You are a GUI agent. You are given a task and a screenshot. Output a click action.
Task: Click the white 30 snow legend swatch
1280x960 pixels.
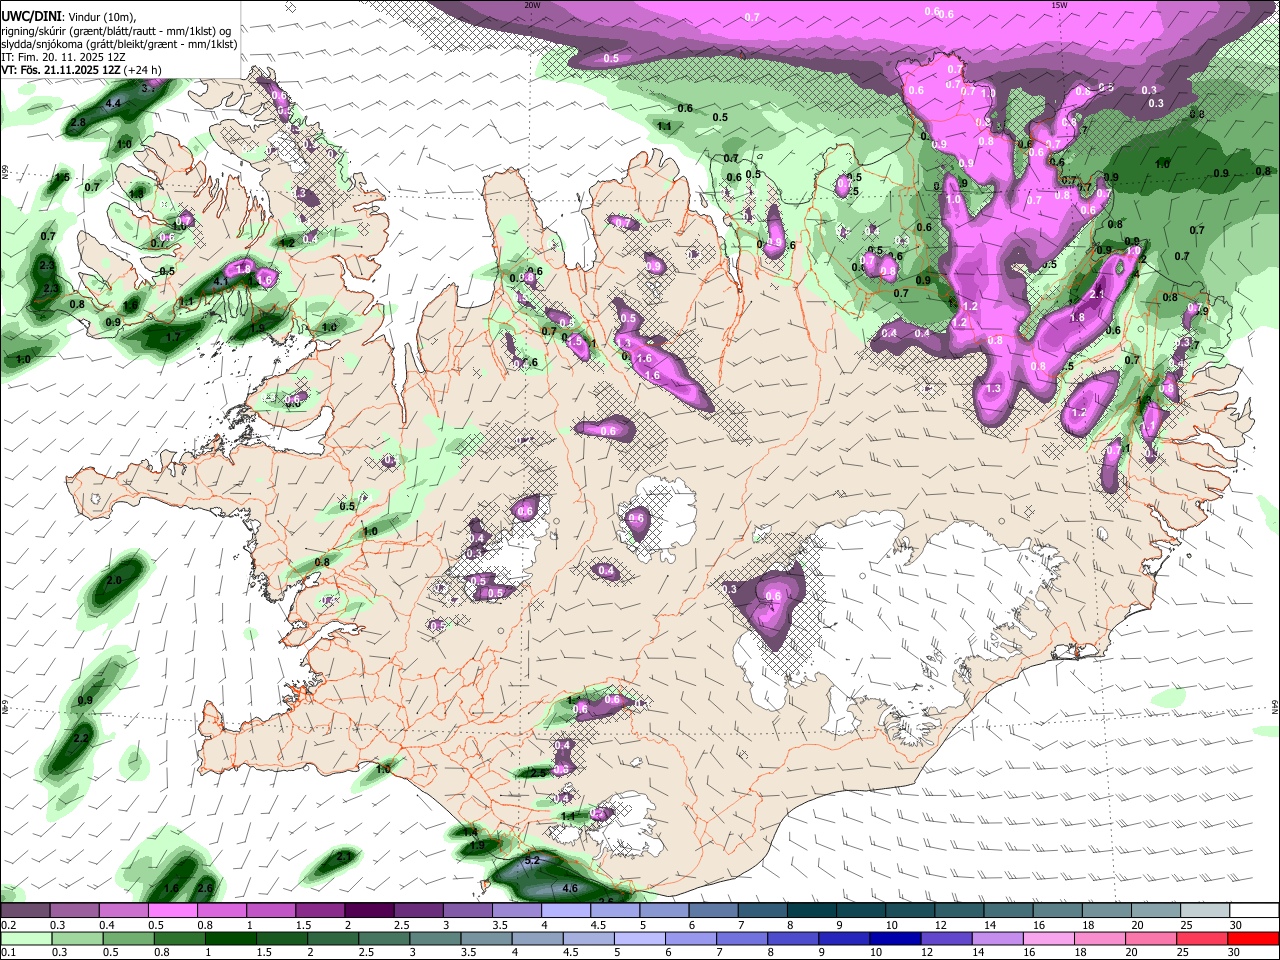pos(1252,911)
